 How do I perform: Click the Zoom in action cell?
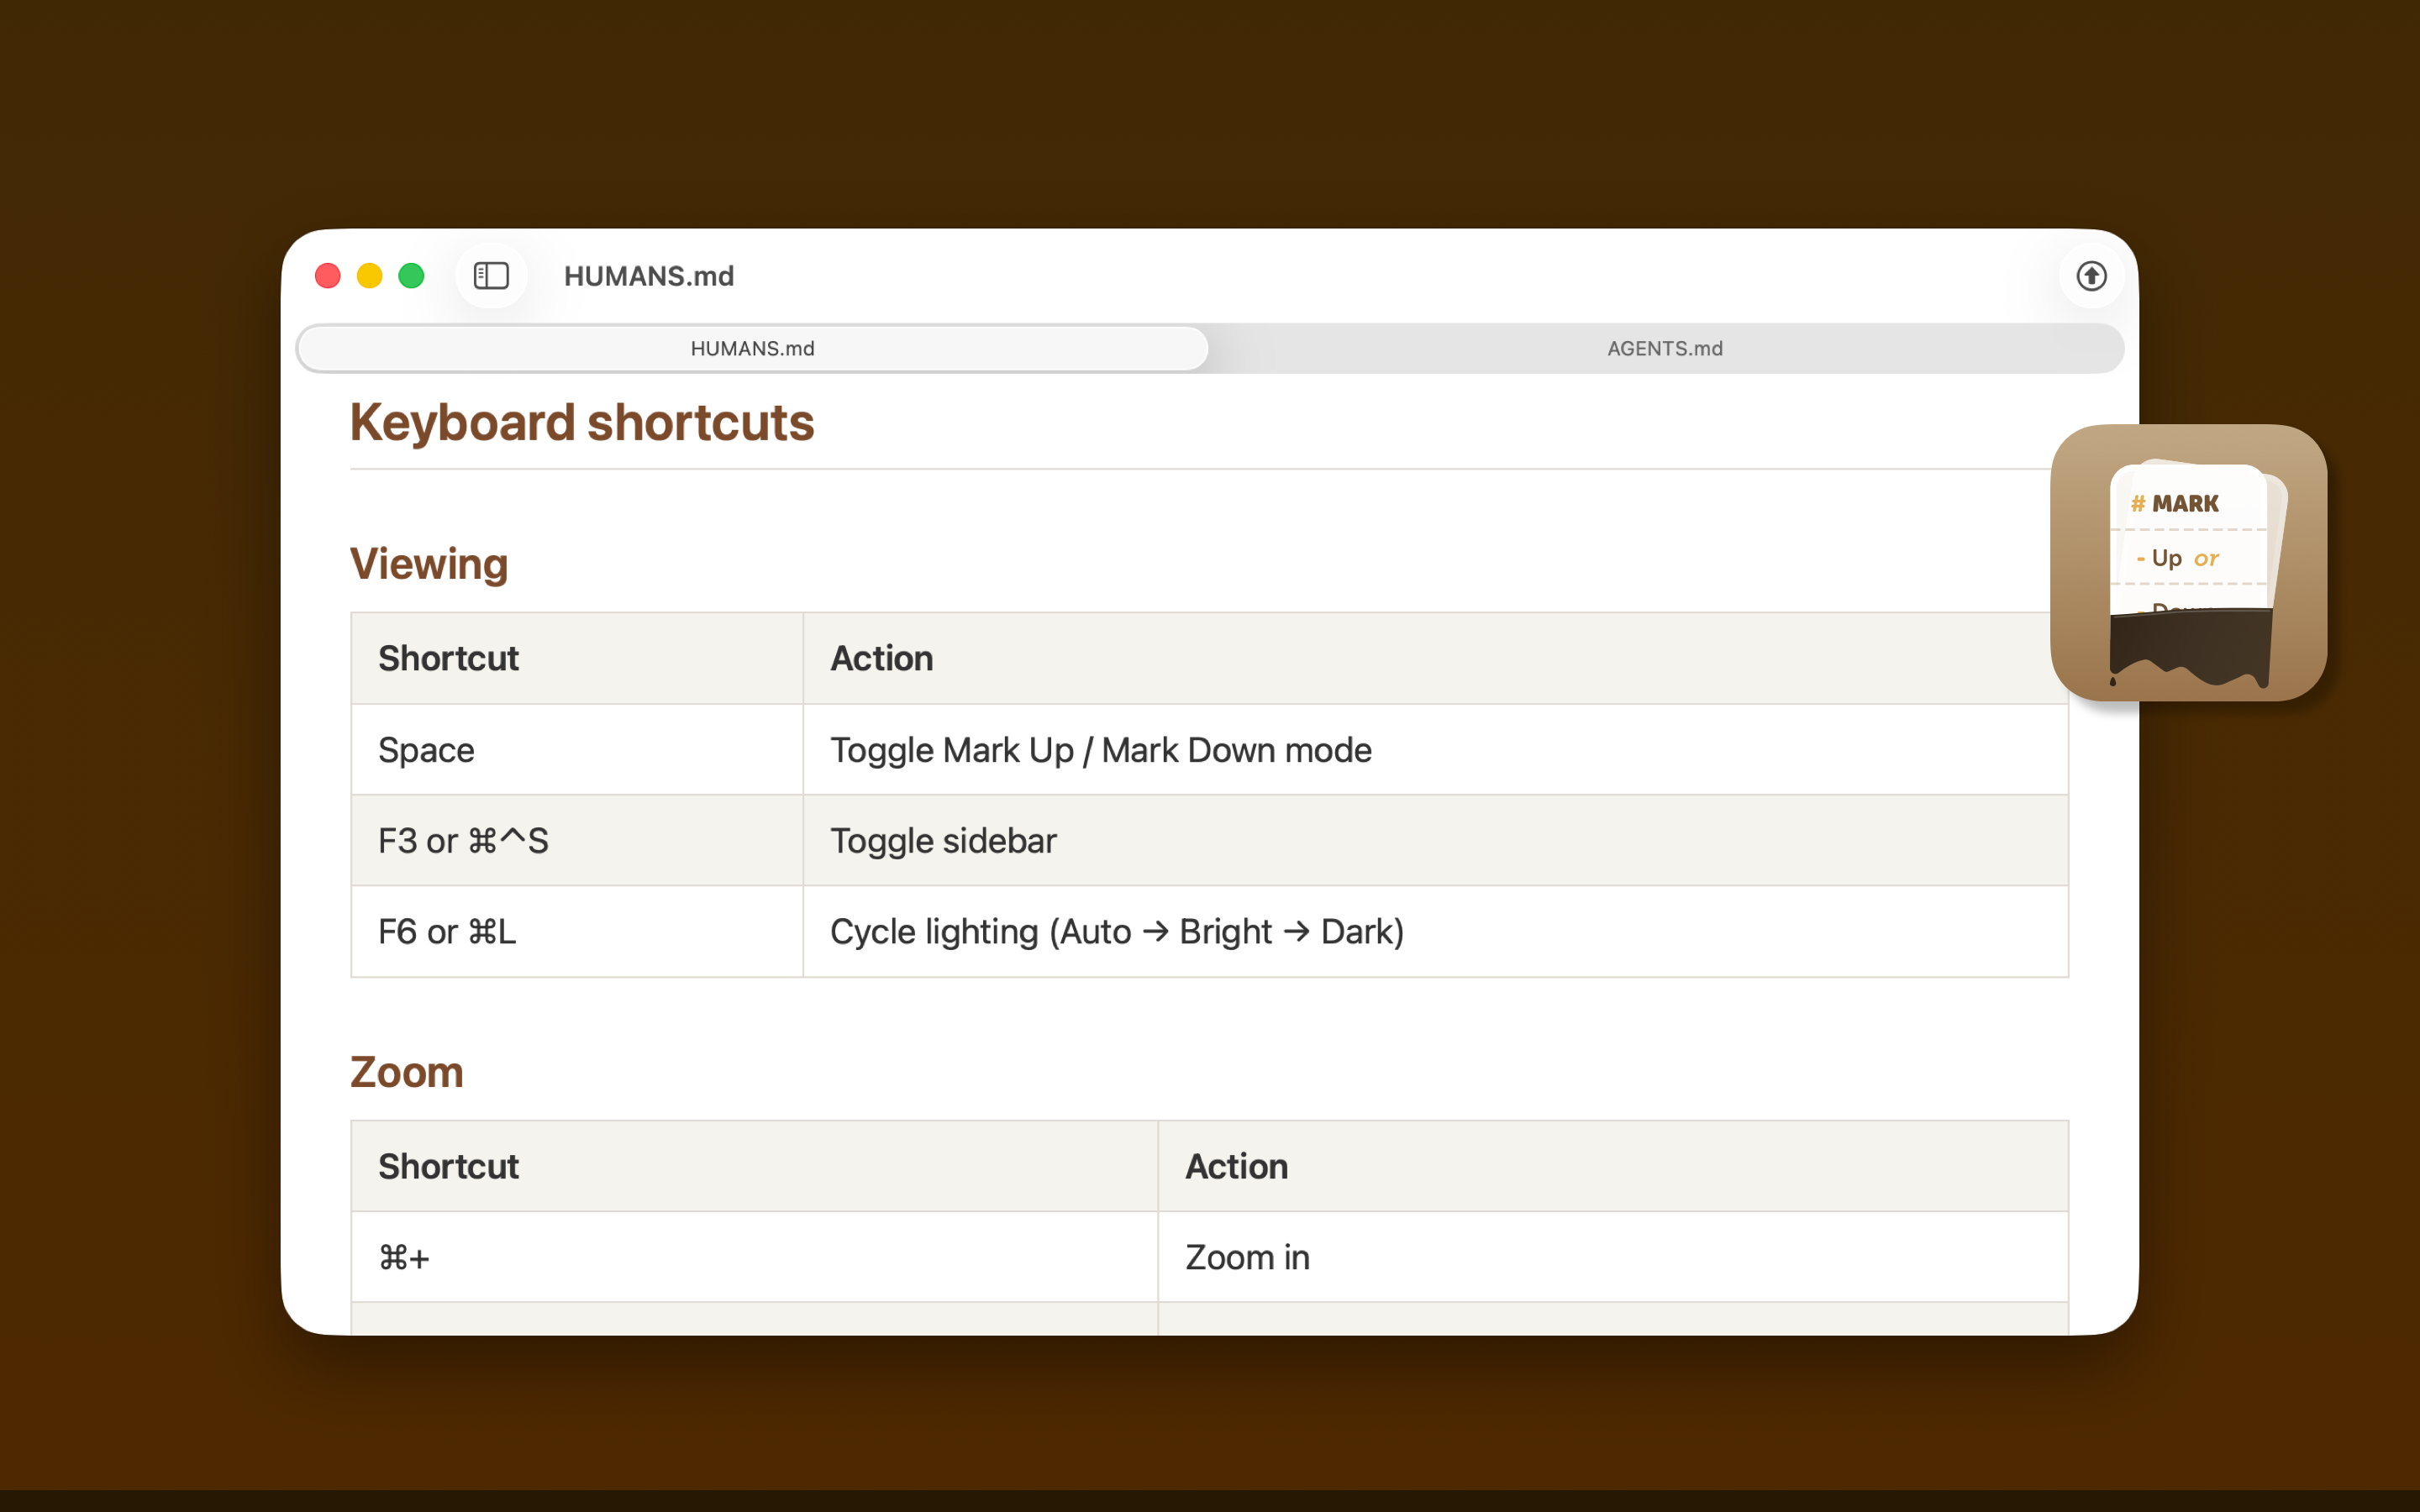pos(1247,1257)
